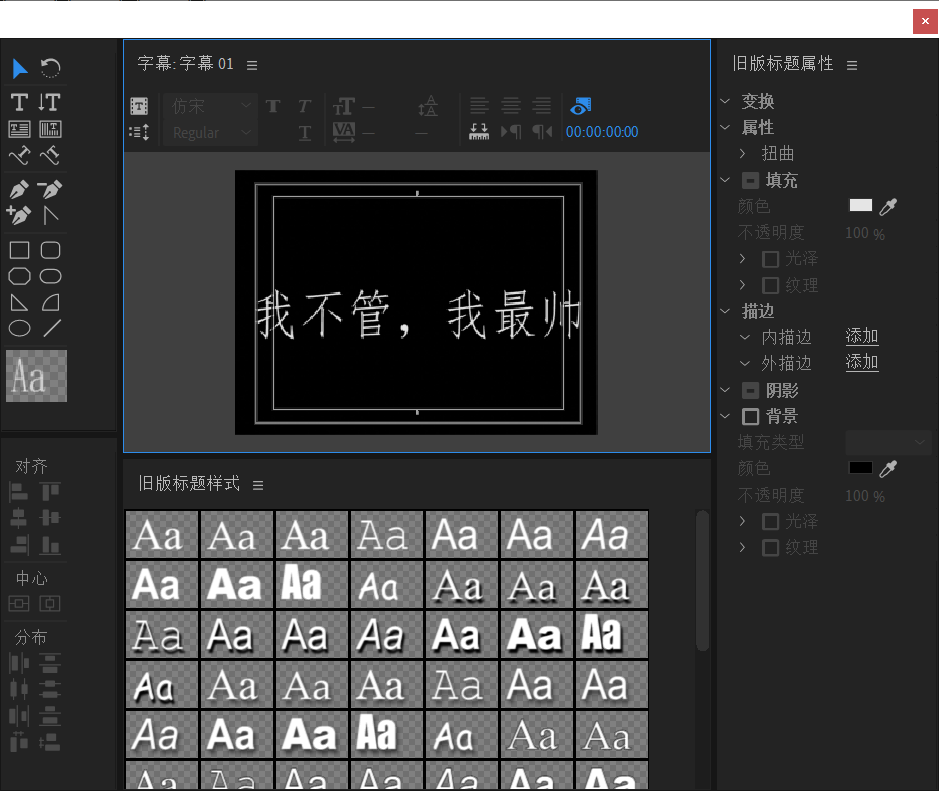
Task: Enable 纹理 checkbox under 填充
Action: 770,285
